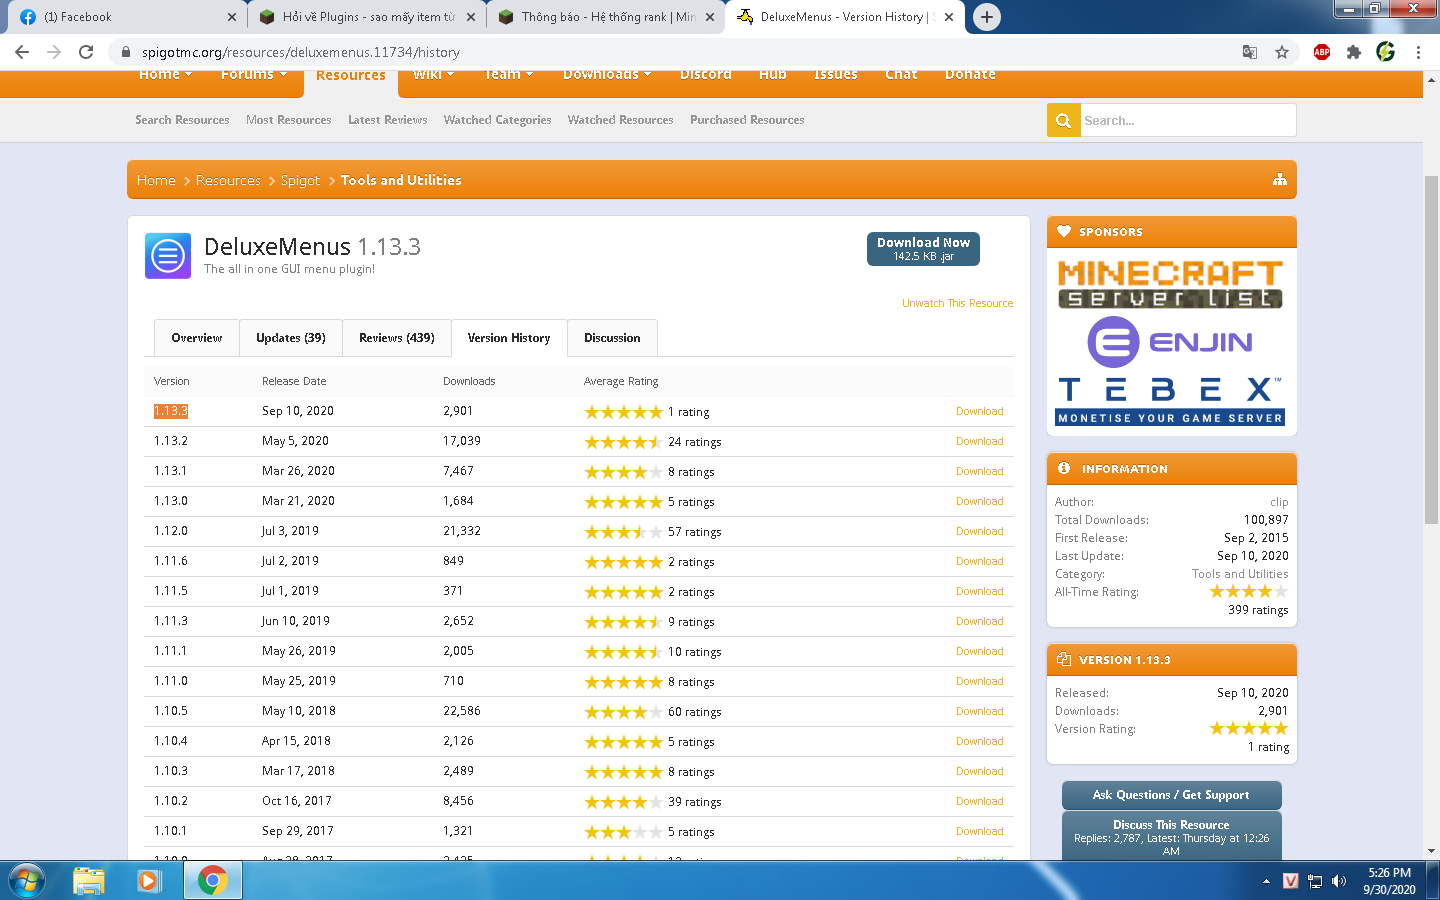Open the Adblock Plus extension icon
The width and height of the screenshot is (1440, 900).
(1322, 52)
